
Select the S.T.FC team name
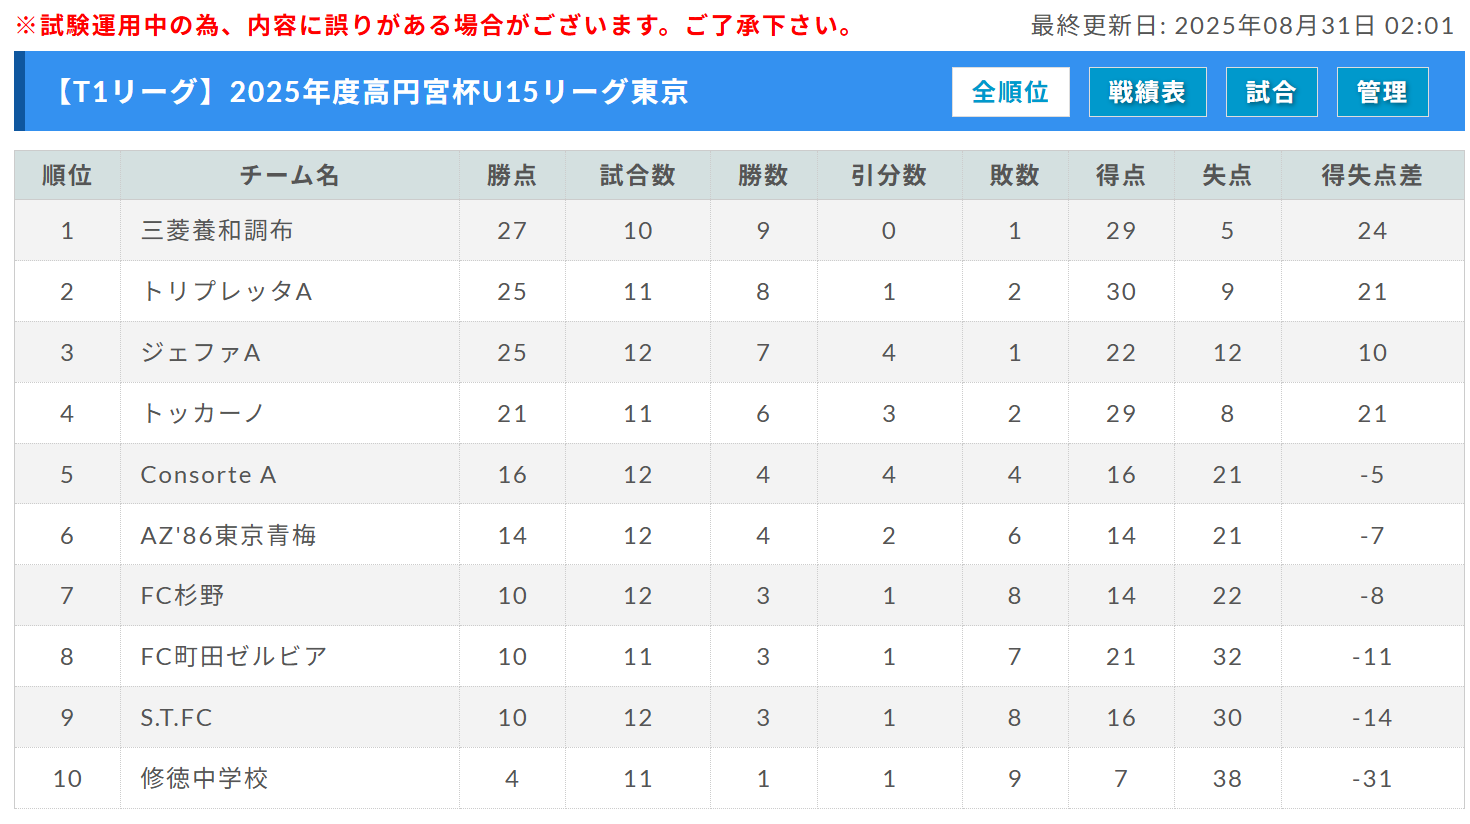coord(176,717)
